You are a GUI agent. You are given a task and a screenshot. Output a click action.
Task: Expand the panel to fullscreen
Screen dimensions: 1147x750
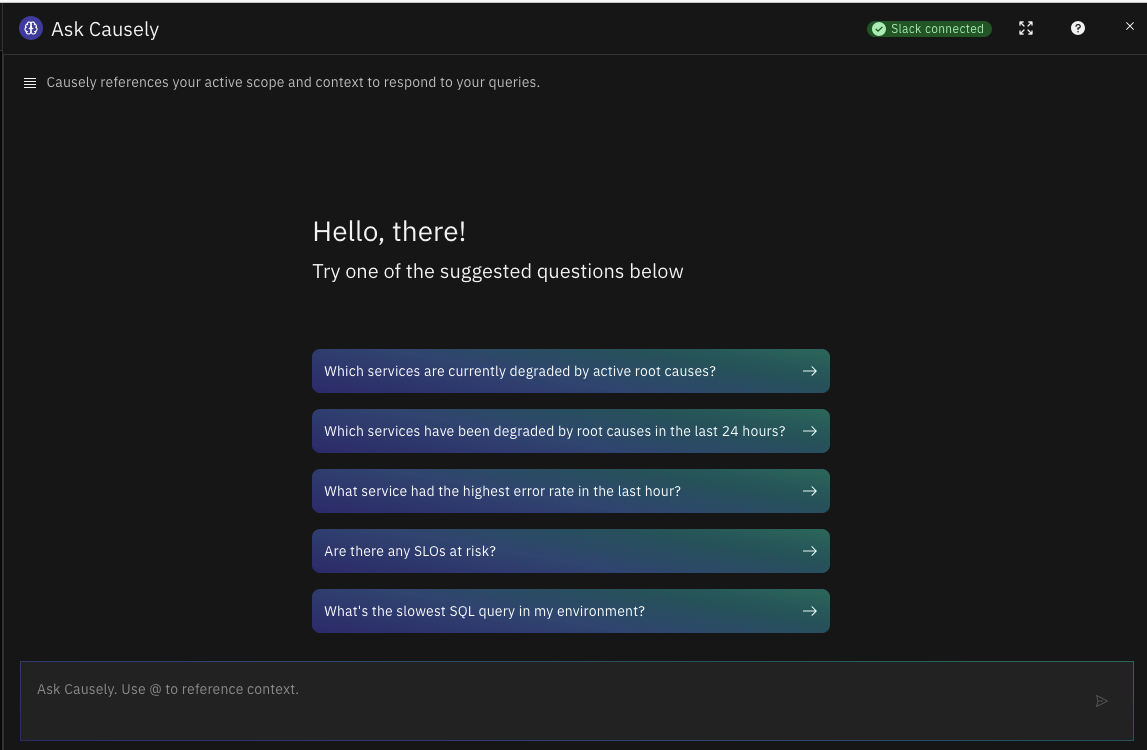(1026, 29)
